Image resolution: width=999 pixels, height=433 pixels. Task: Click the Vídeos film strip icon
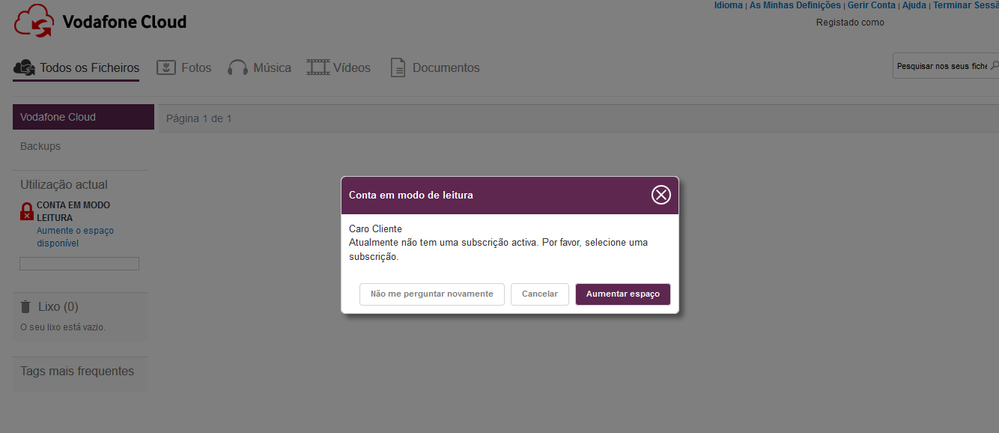click(317, 67)
